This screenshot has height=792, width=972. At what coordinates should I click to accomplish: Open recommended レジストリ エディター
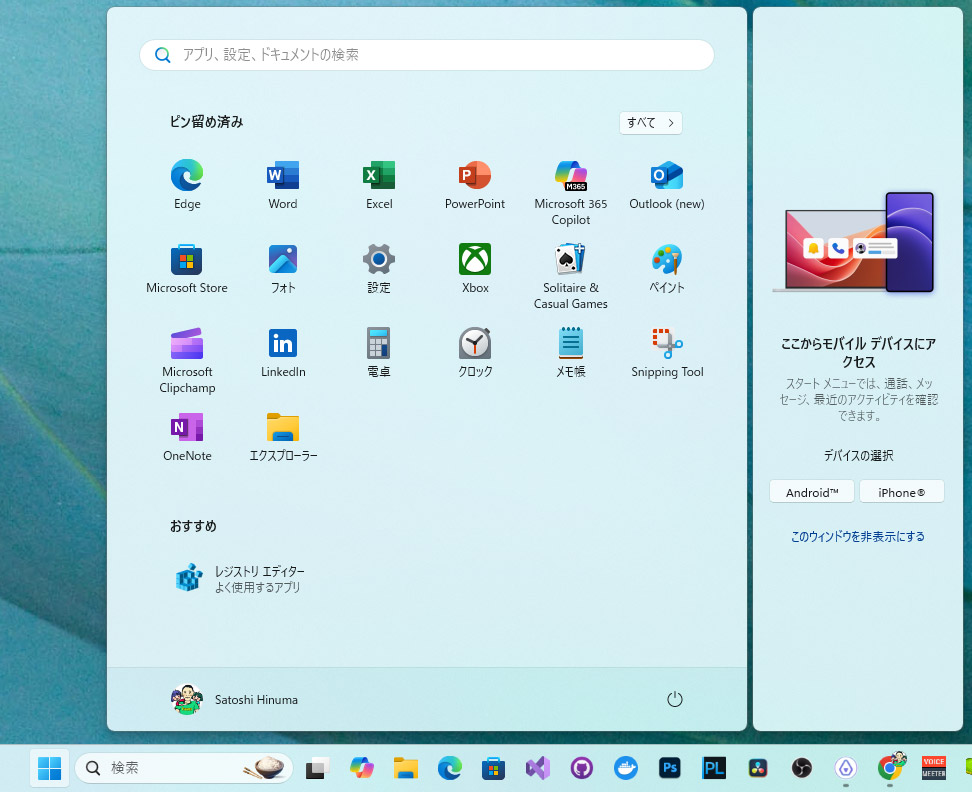pos(241,578)
